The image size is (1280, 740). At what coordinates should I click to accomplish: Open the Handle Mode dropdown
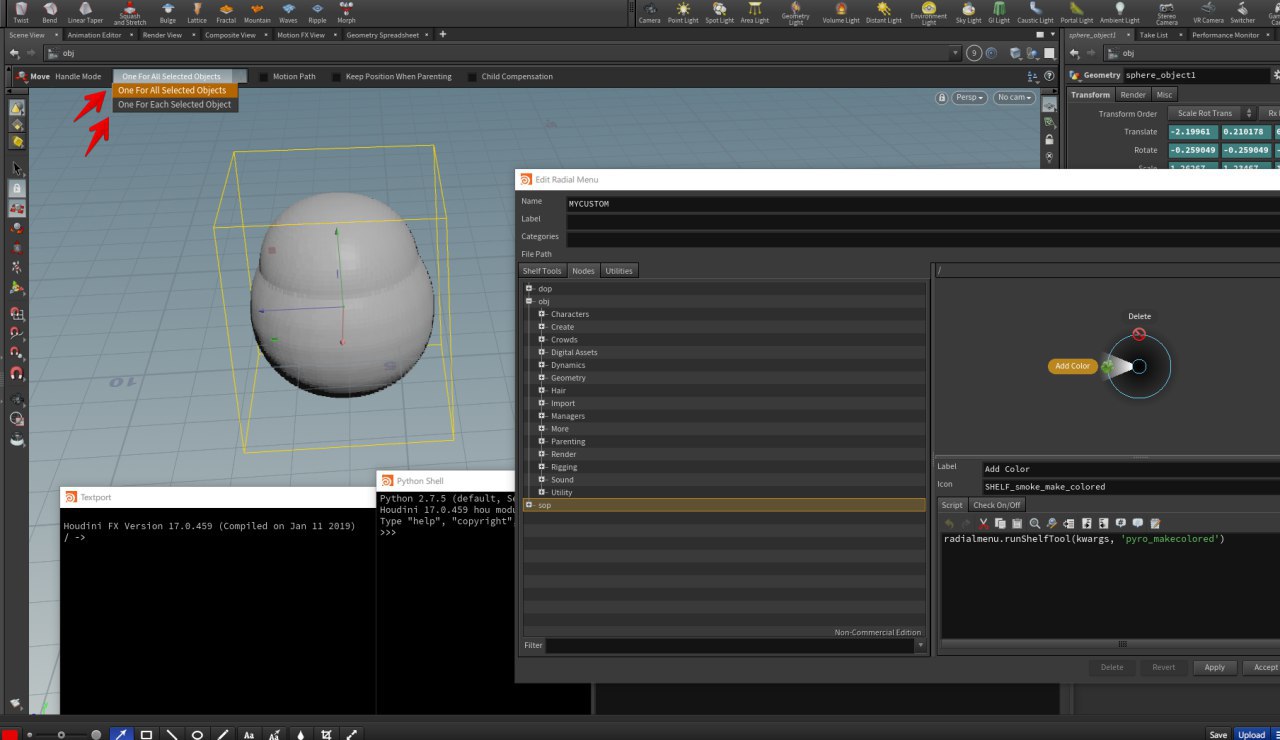click(x=180, y=76)
